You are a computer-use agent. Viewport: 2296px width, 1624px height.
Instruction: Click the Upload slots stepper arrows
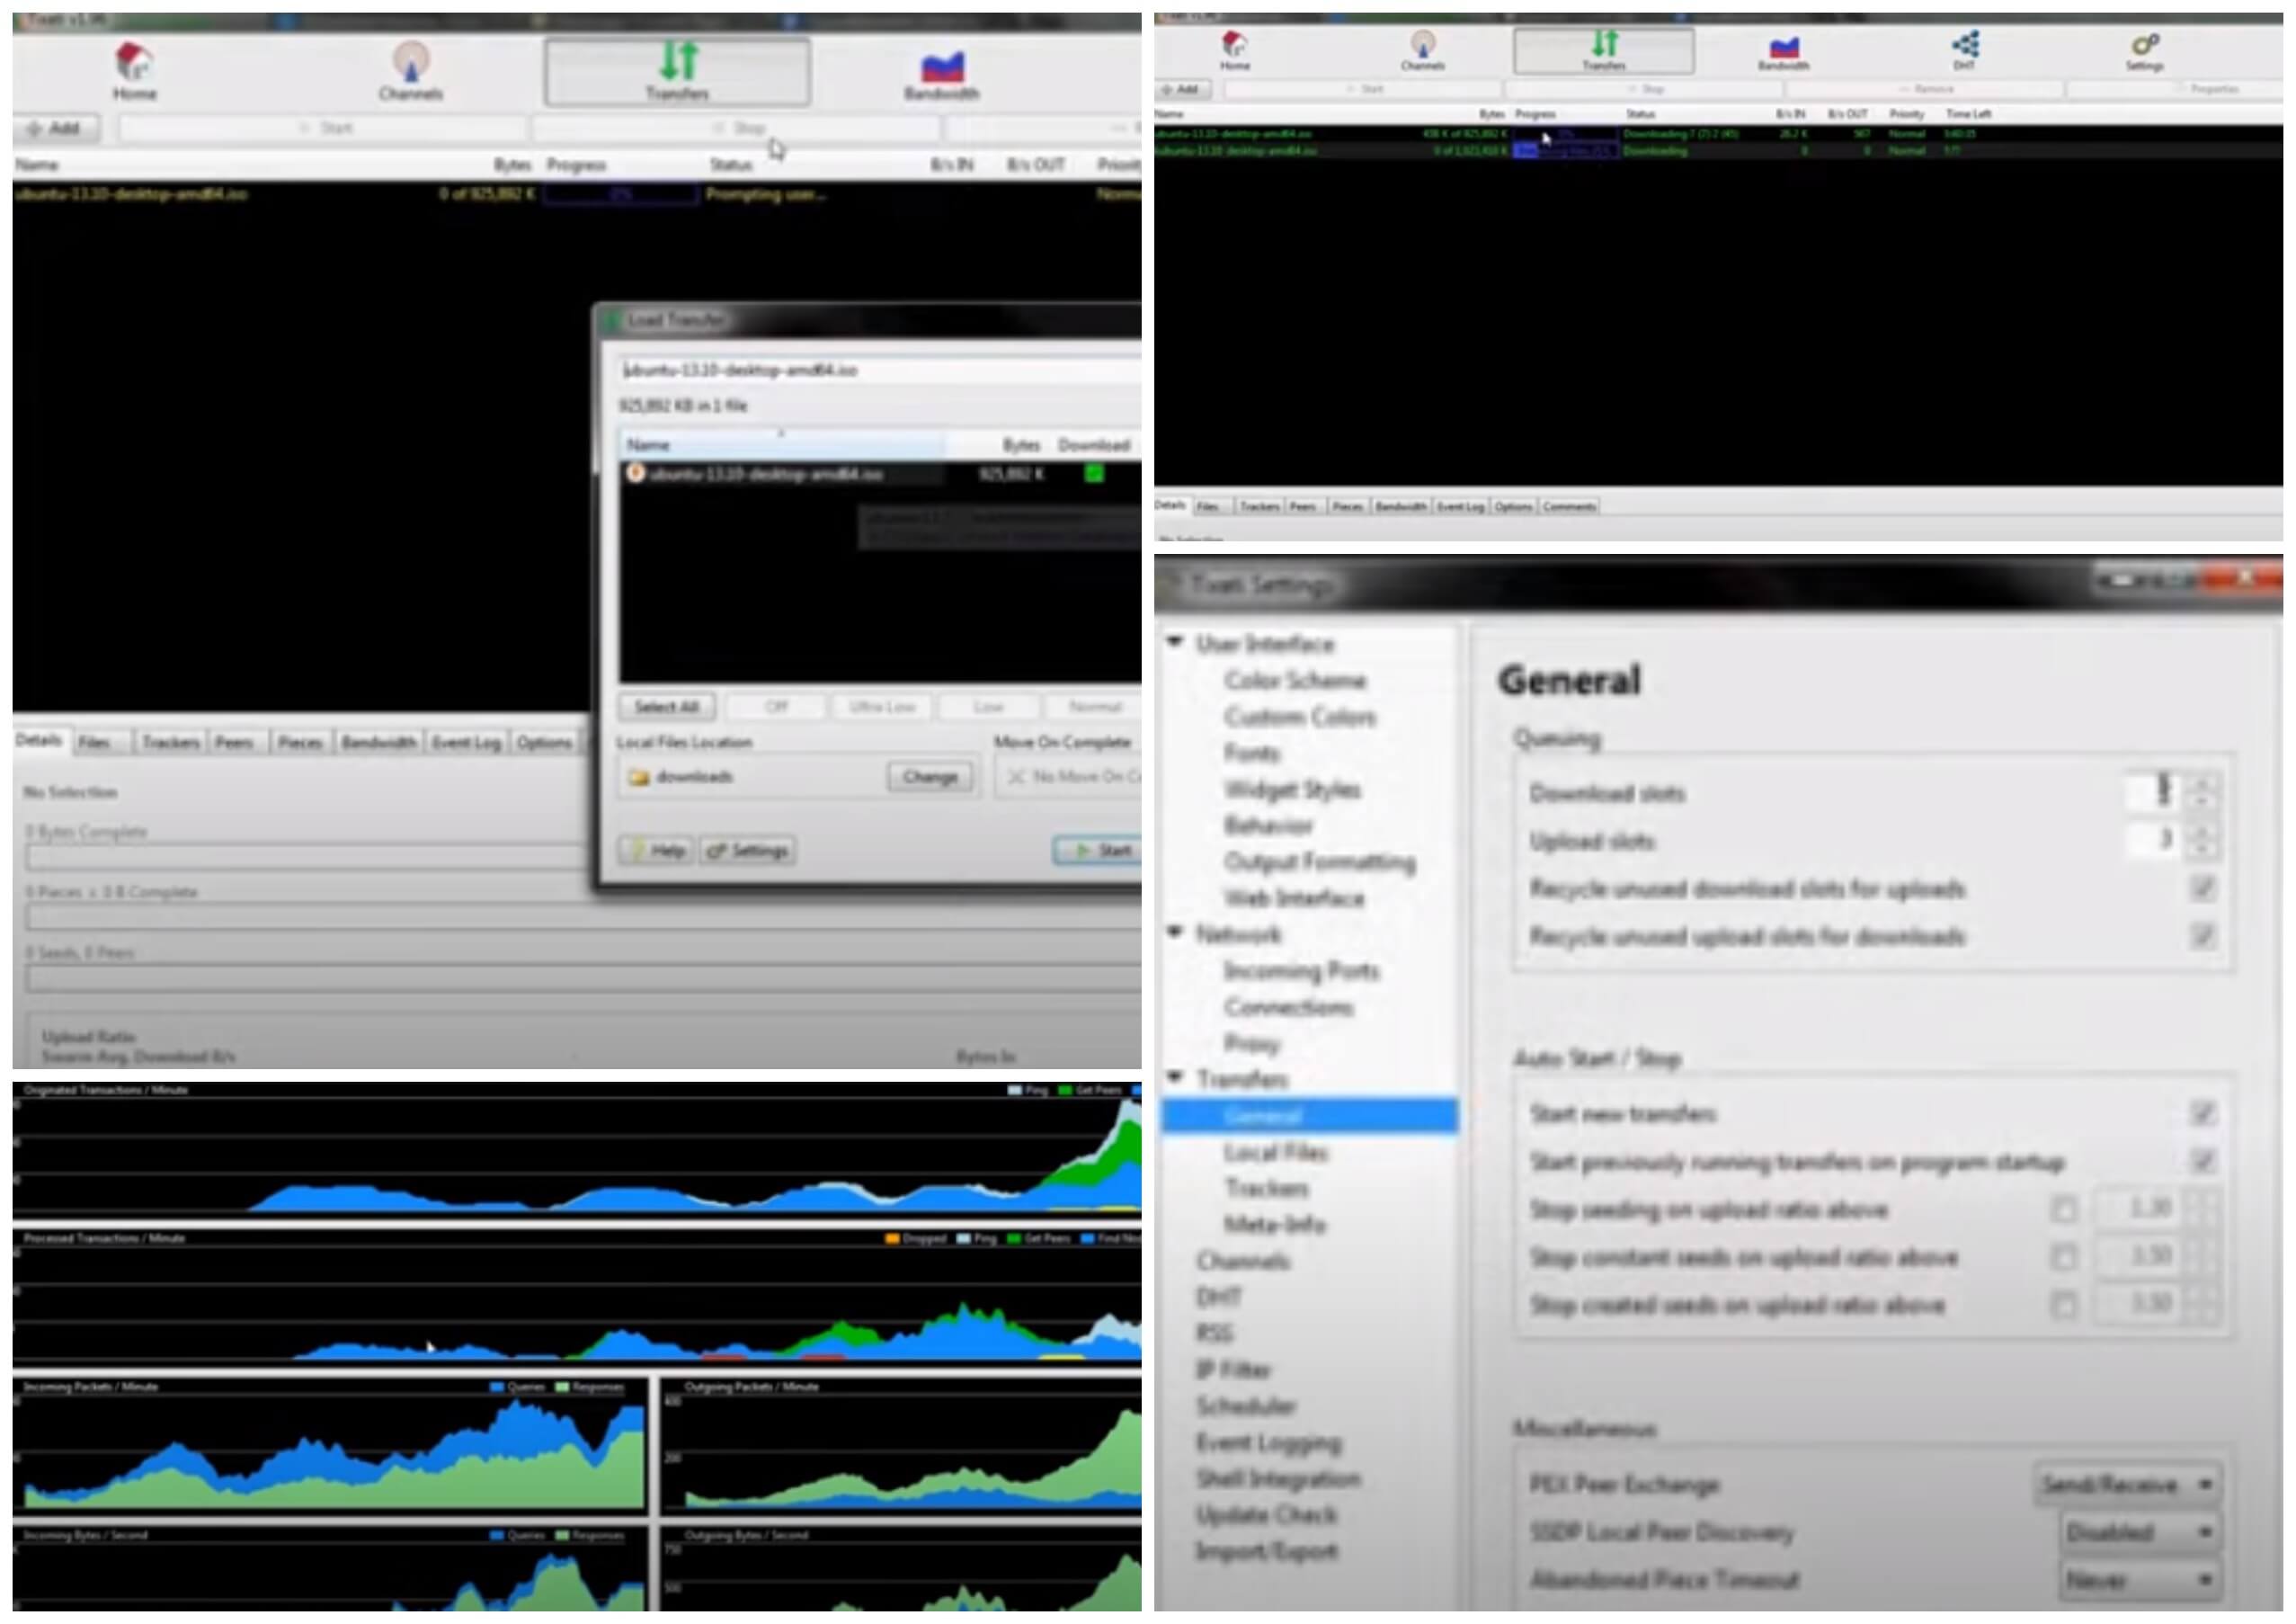2201,840
